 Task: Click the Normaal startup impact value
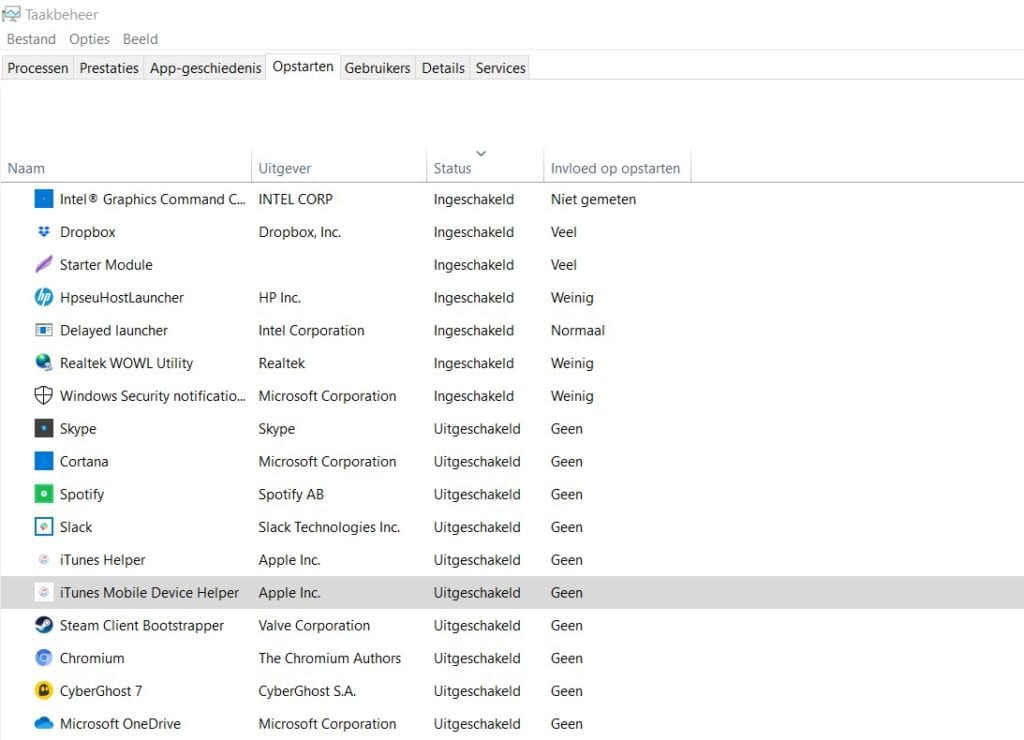[578, 330]
